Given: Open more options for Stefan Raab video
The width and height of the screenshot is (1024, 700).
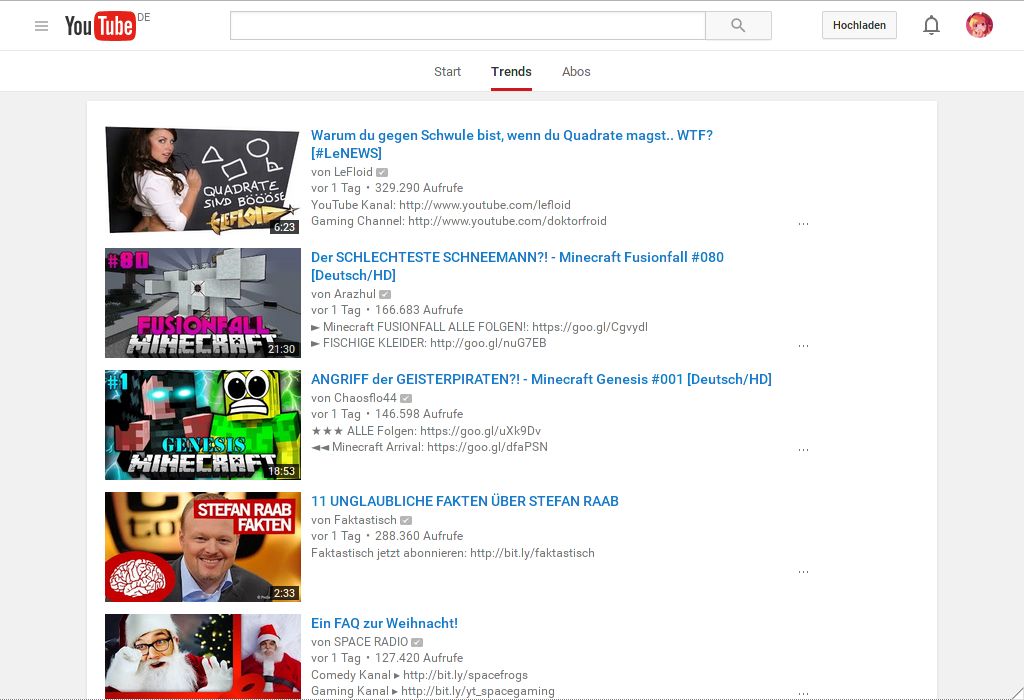Looking at the screenshot, I should [x=803, y=571].
